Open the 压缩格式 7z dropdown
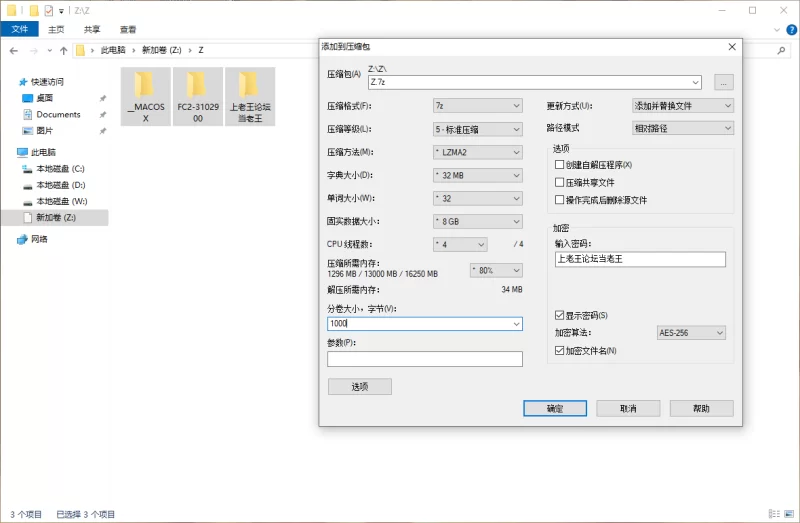The width and height of the screenshot is (800, 523). tap(478, 106)
